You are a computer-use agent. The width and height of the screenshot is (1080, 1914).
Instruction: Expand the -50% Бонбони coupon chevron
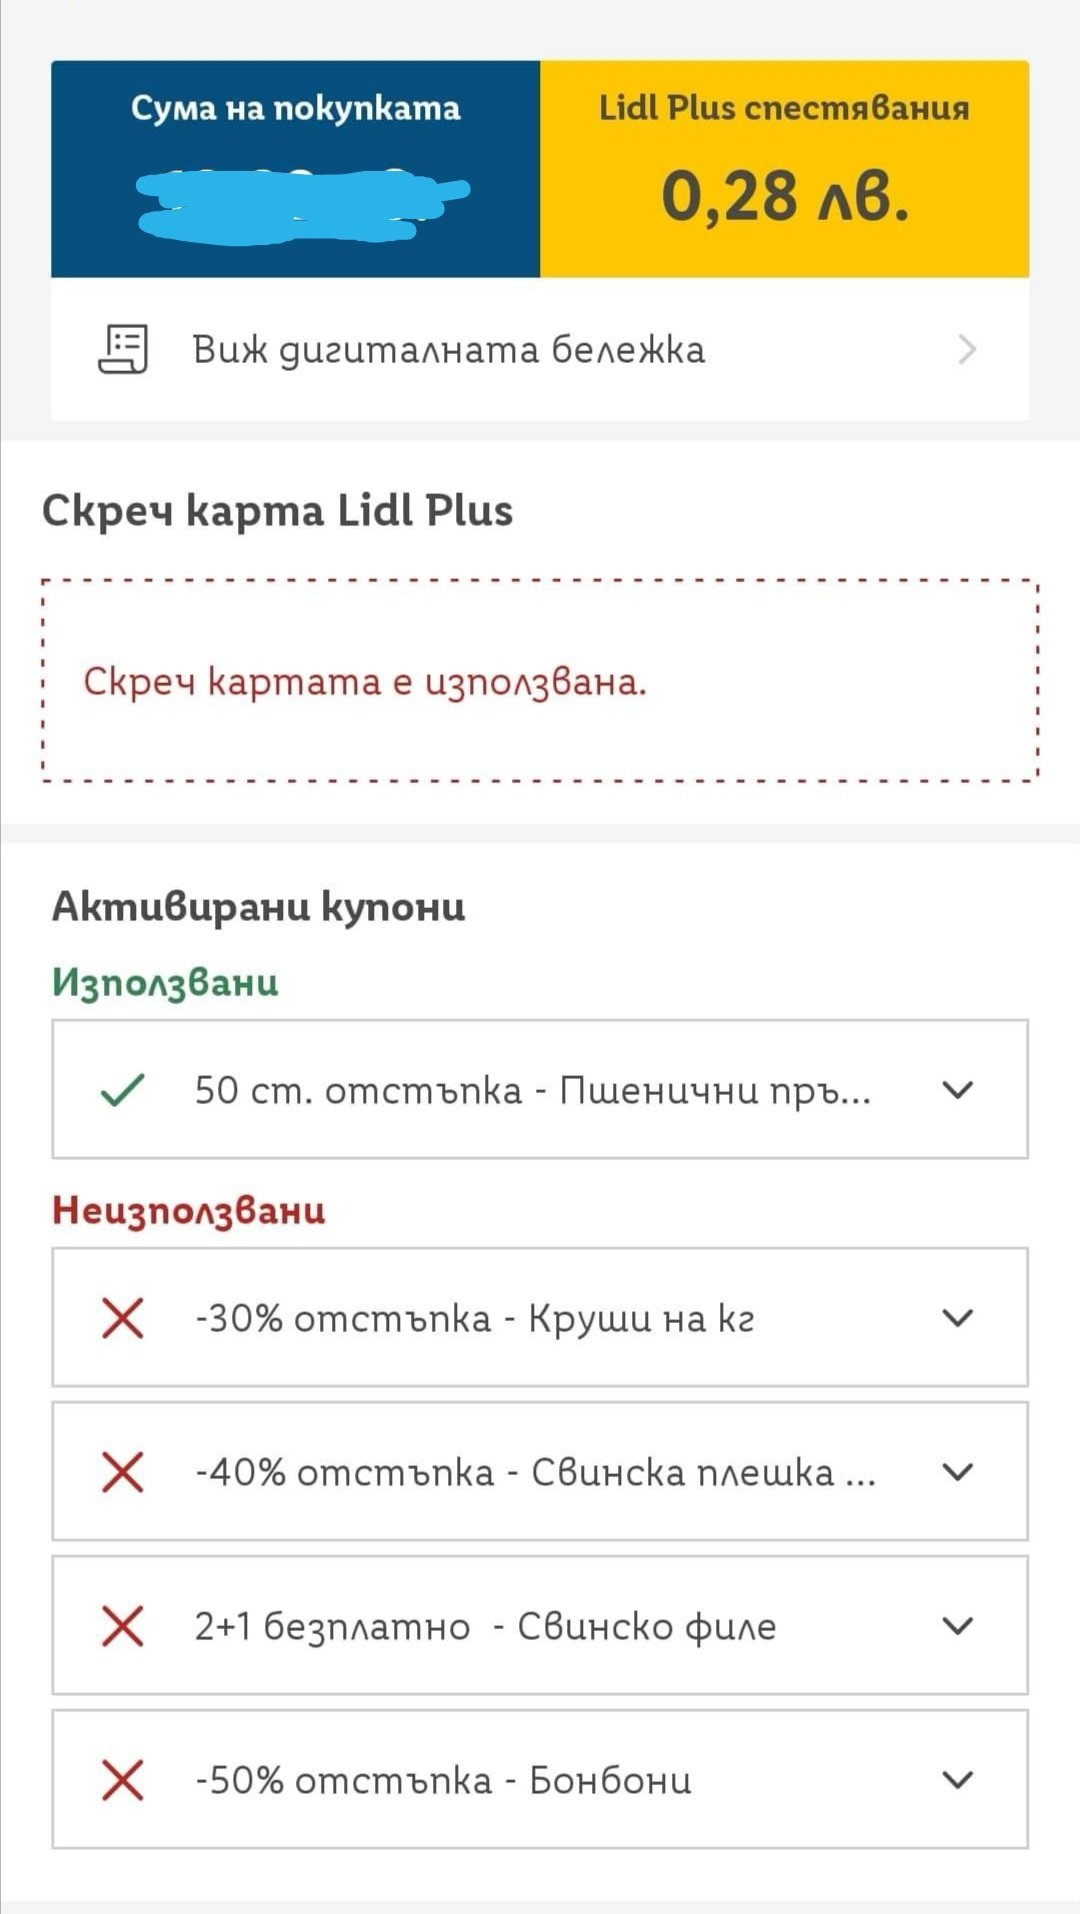(x=958, y=1780)
